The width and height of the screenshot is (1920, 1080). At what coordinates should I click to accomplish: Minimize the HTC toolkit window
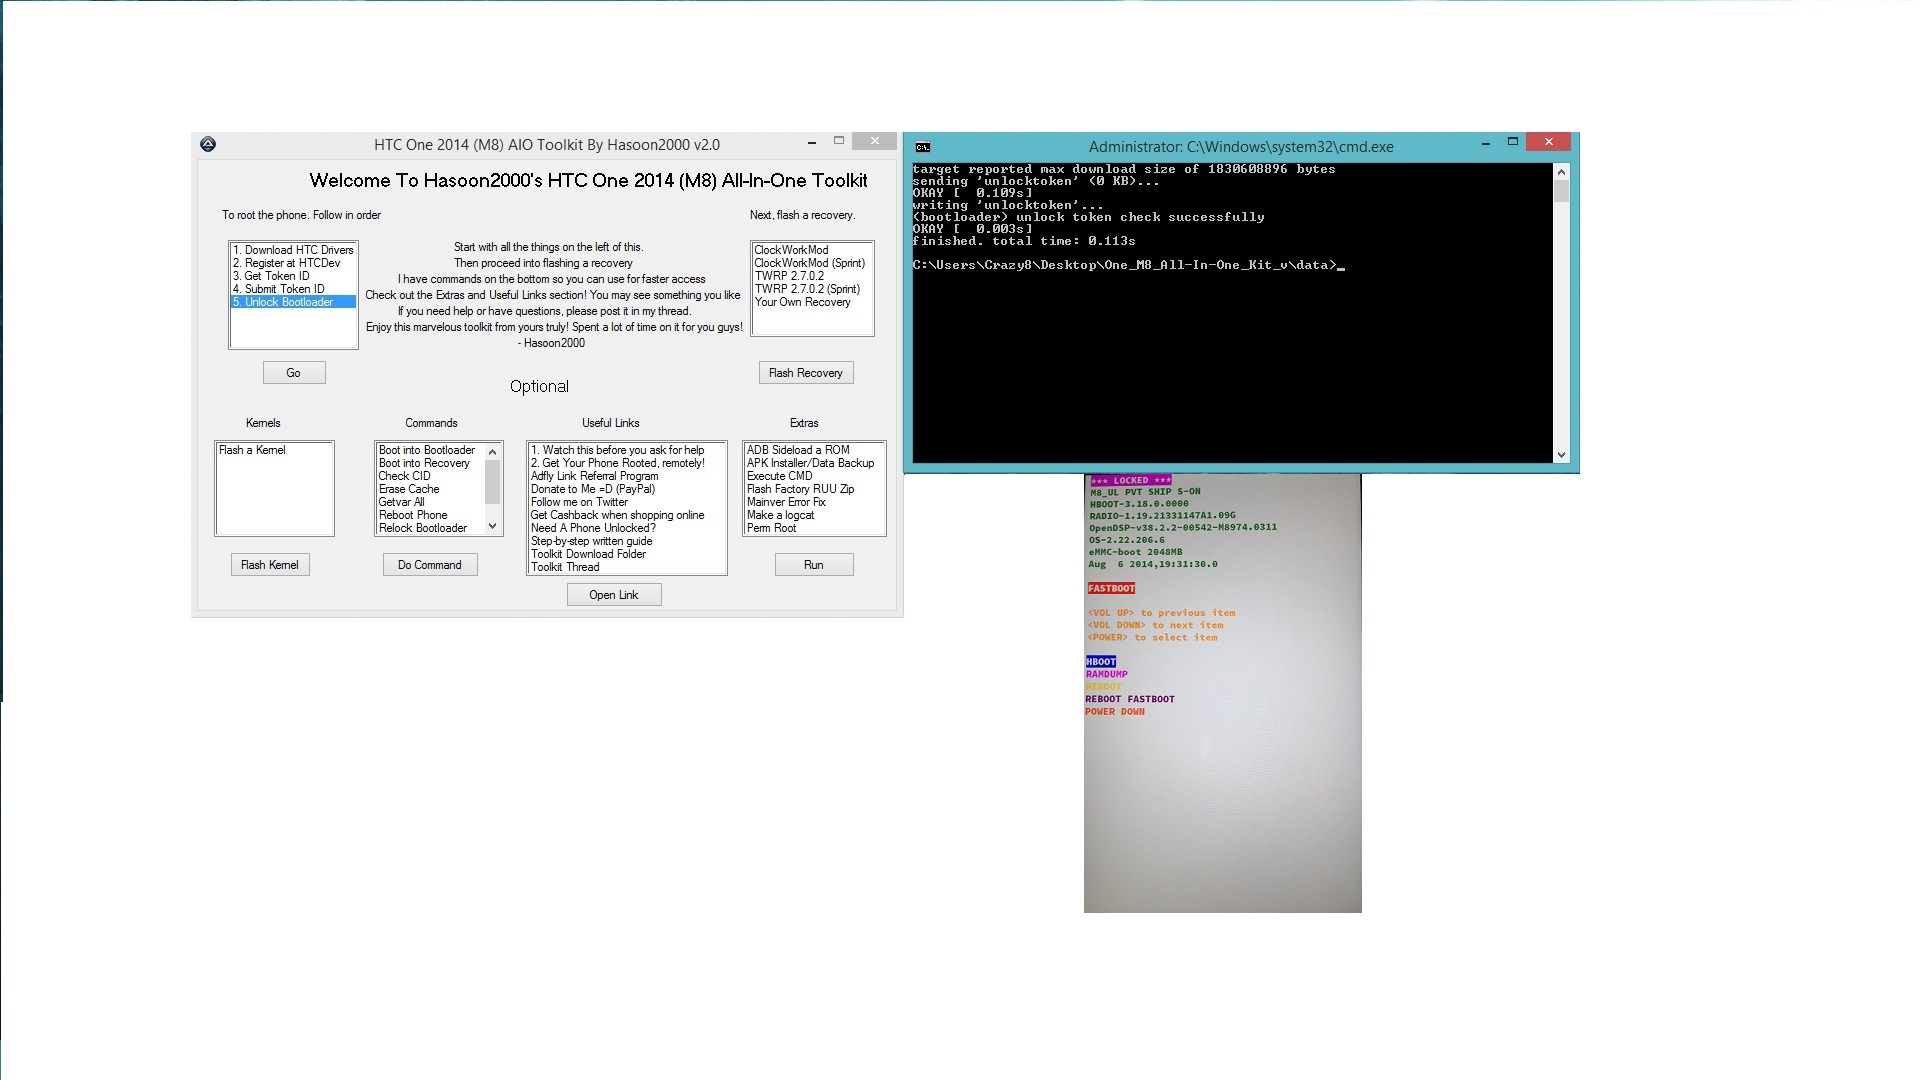812,142
